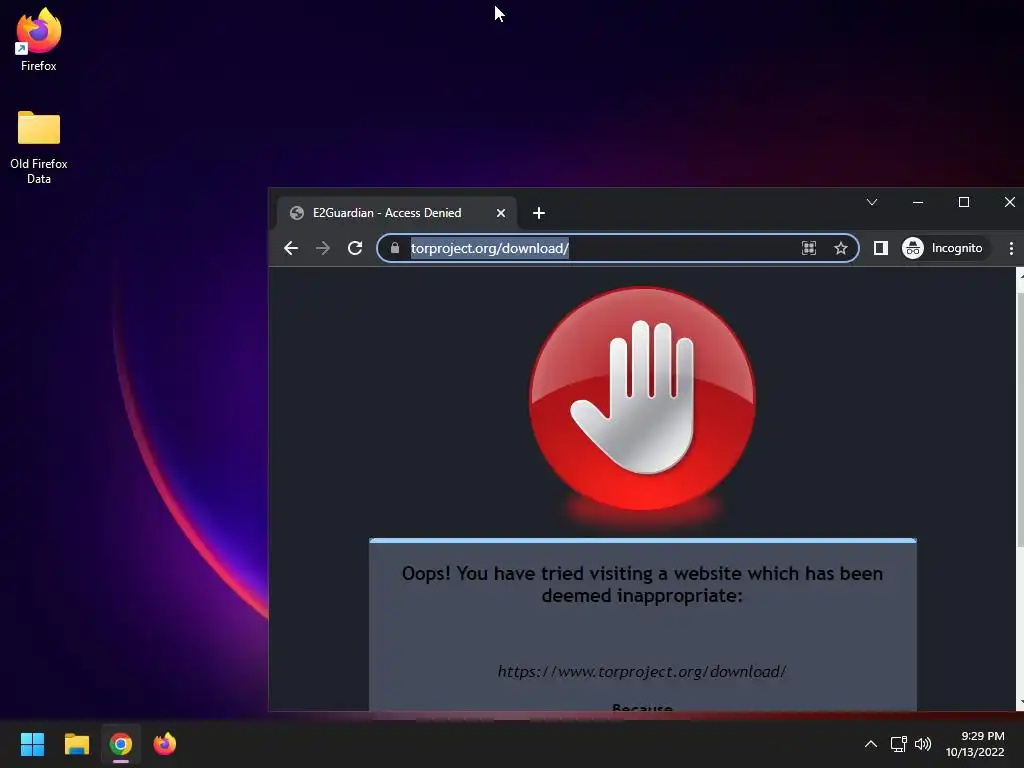This screenshot has height=768, width=1024.
Task: View site information via lock icon
Action: (x=394, y=248)
